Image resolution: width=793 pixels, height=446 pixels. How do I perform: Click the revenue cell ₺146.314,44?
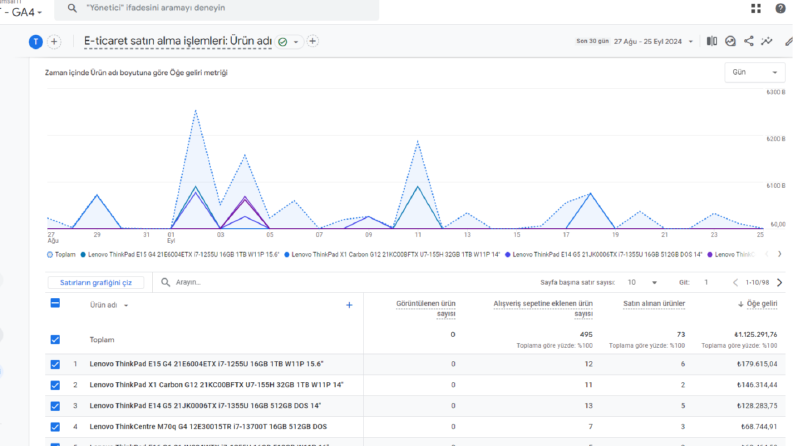pyautogui.click(x=757, y=385)
